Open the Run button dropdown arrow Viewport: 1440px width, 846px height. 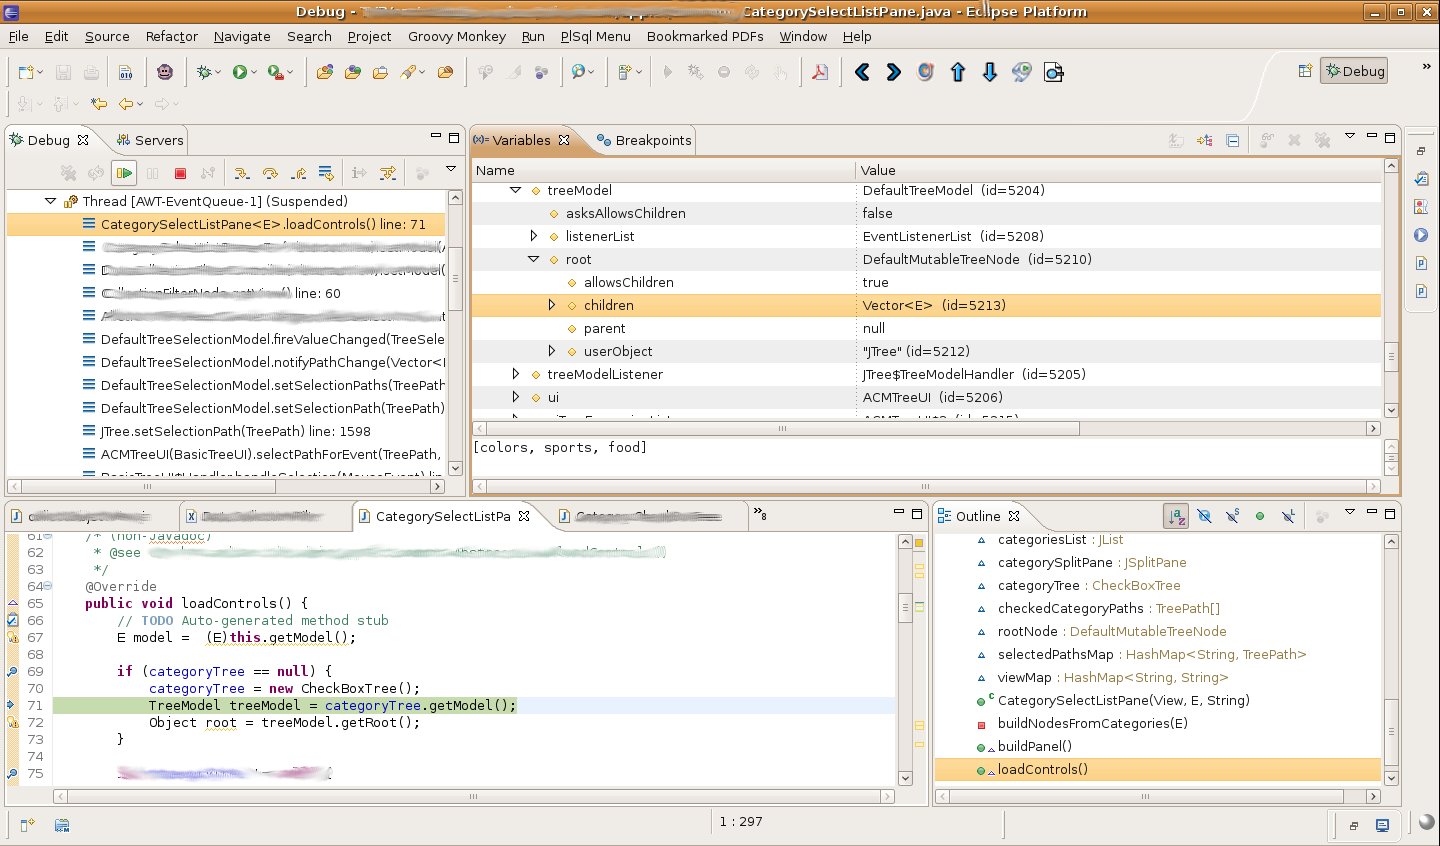[x=254, y=72]
